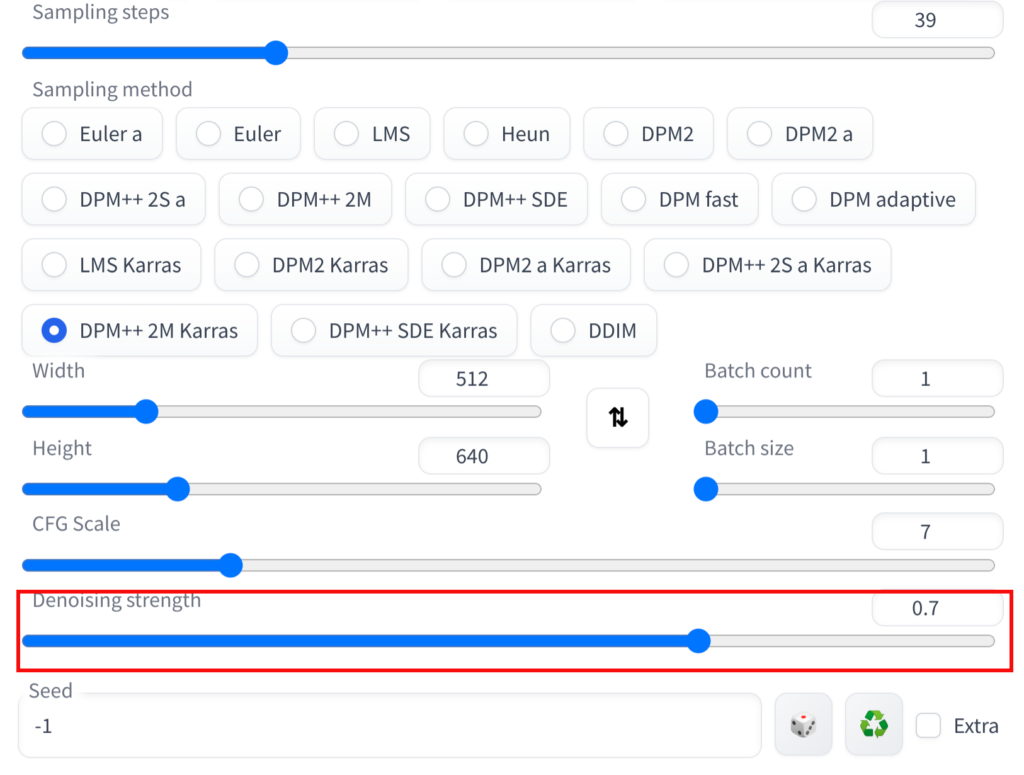This screenshot has height=775, width=1024.
Task: Click the Sampling steps field showing 39
Action: tap(937, 19)
